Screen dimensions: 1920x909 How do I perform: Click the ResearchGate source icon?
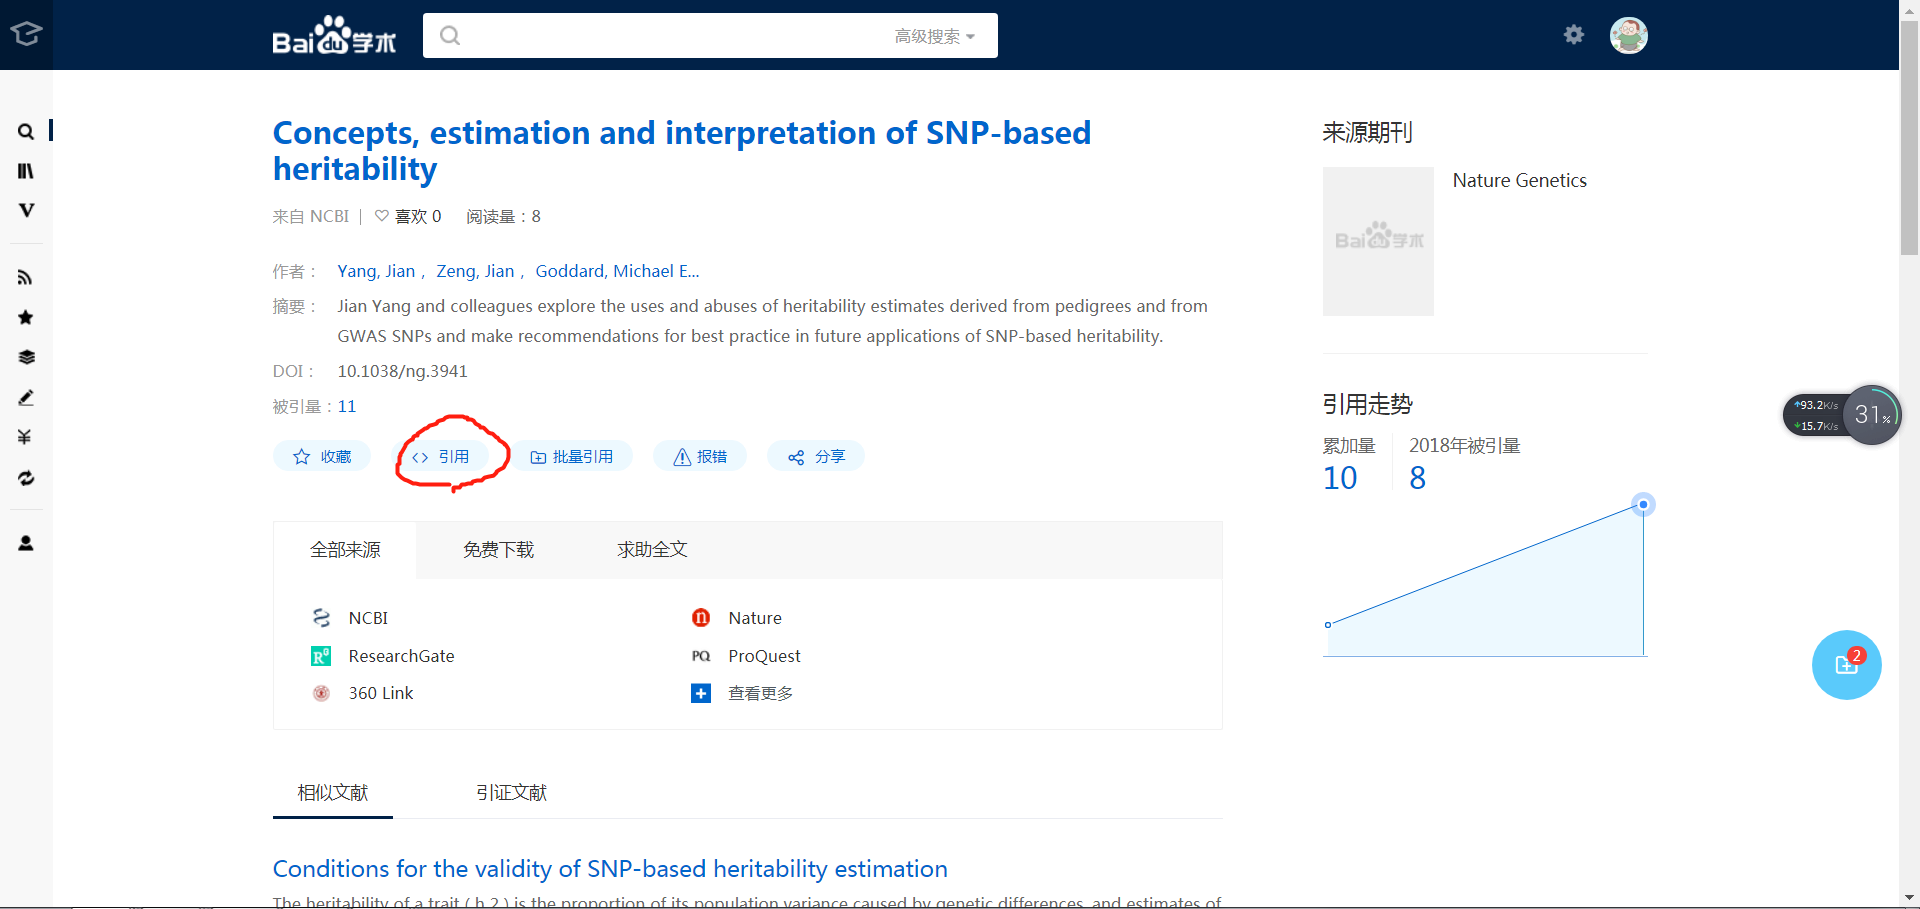[x=321, y=656]
